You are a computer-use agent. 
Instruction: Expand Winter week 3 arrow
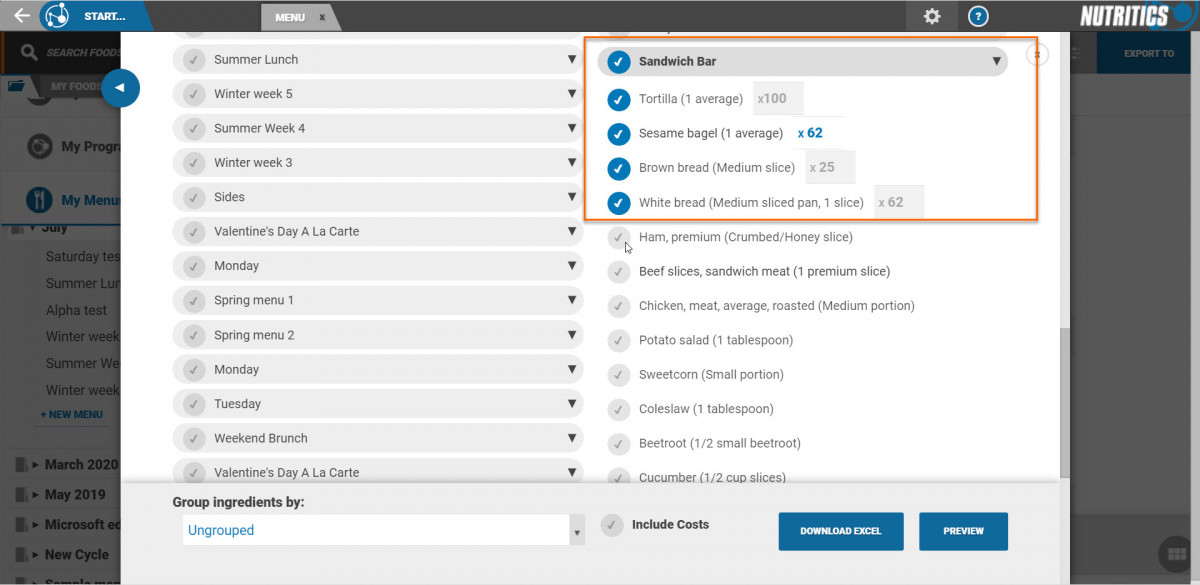click(571, 162)
